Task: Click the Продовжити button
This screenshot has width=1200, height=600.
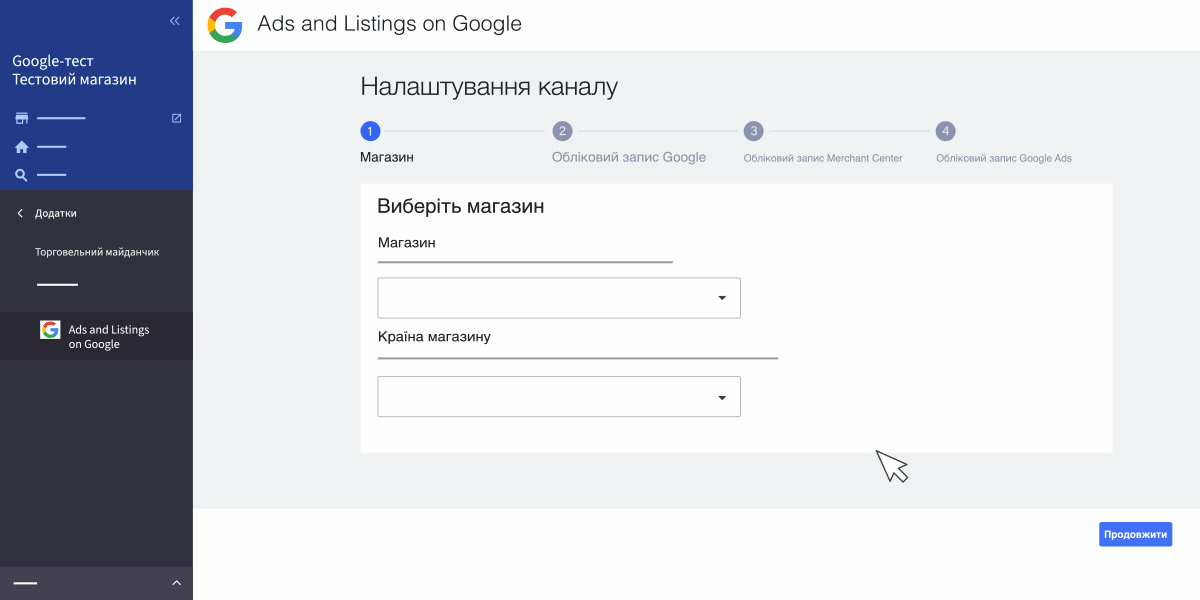Action: tap(1135, 534)
